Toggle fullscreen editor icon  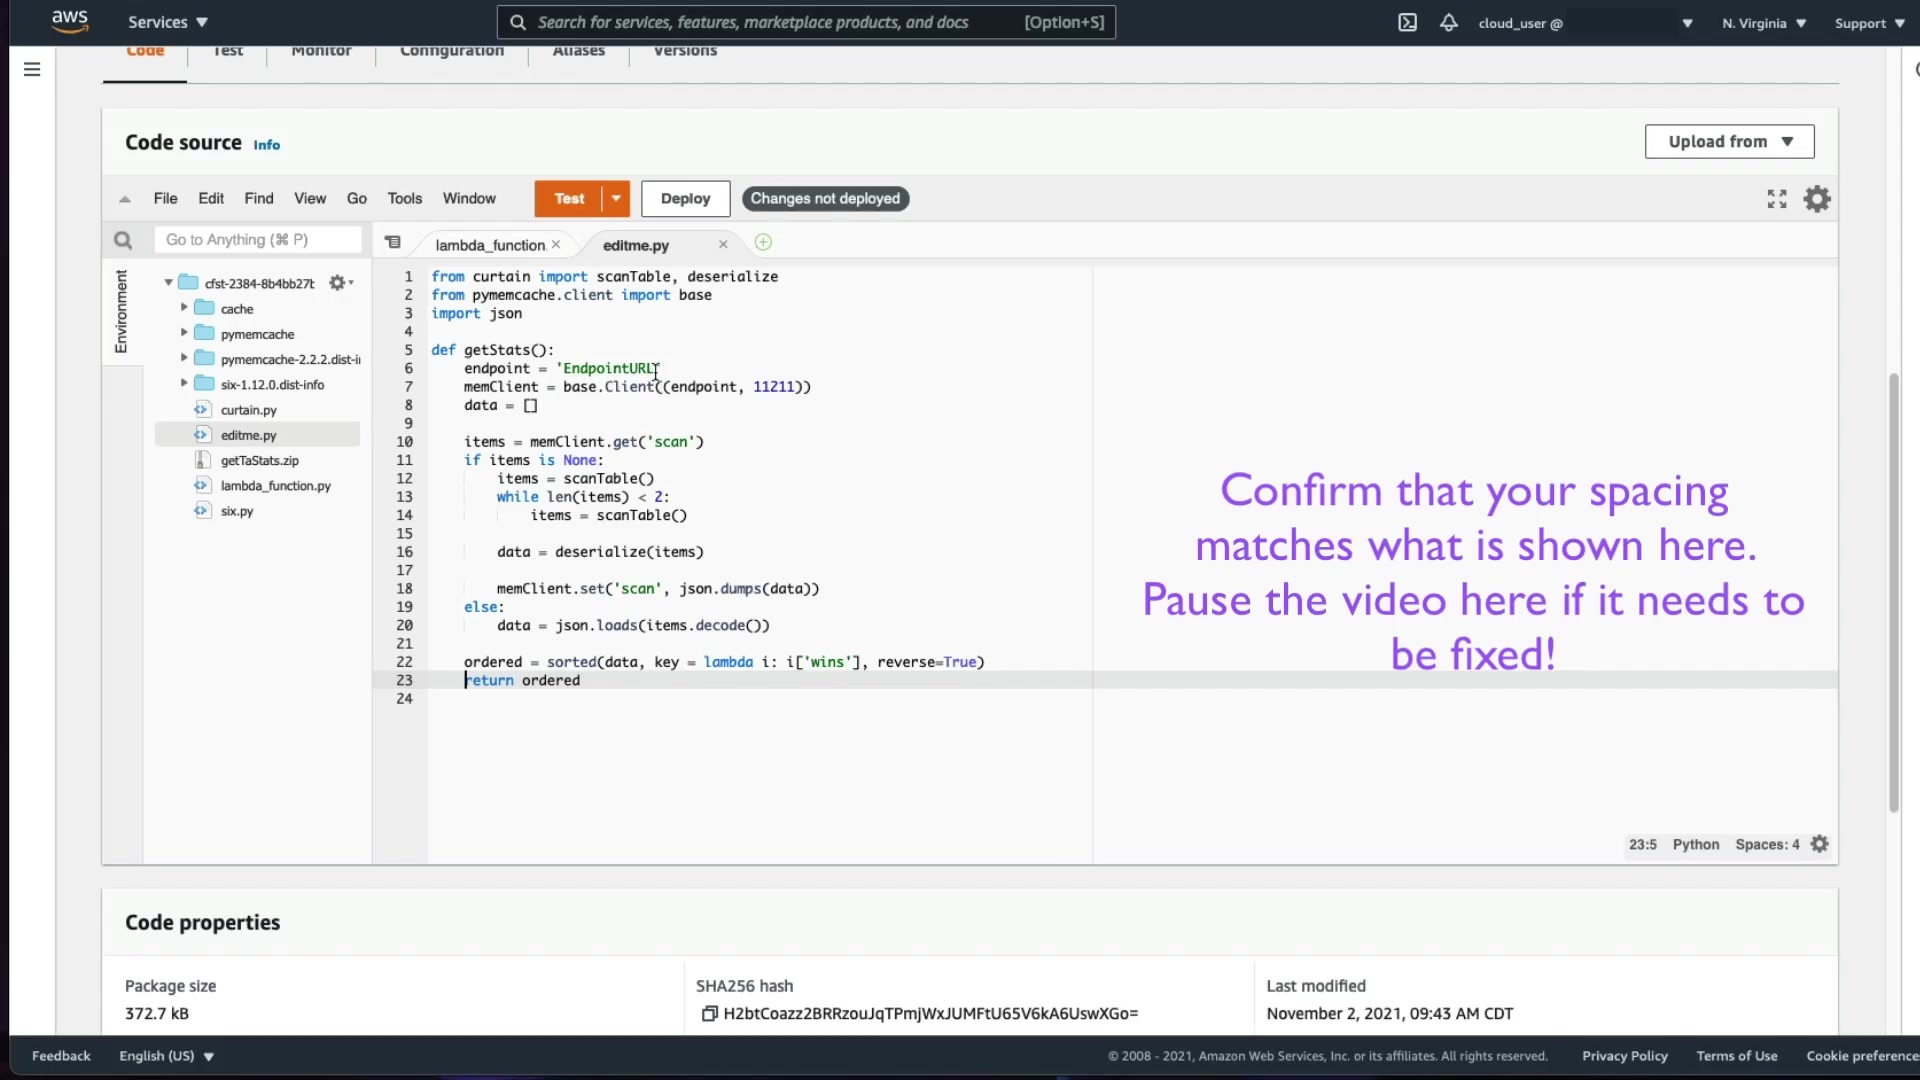click(x=1776, y=199)
